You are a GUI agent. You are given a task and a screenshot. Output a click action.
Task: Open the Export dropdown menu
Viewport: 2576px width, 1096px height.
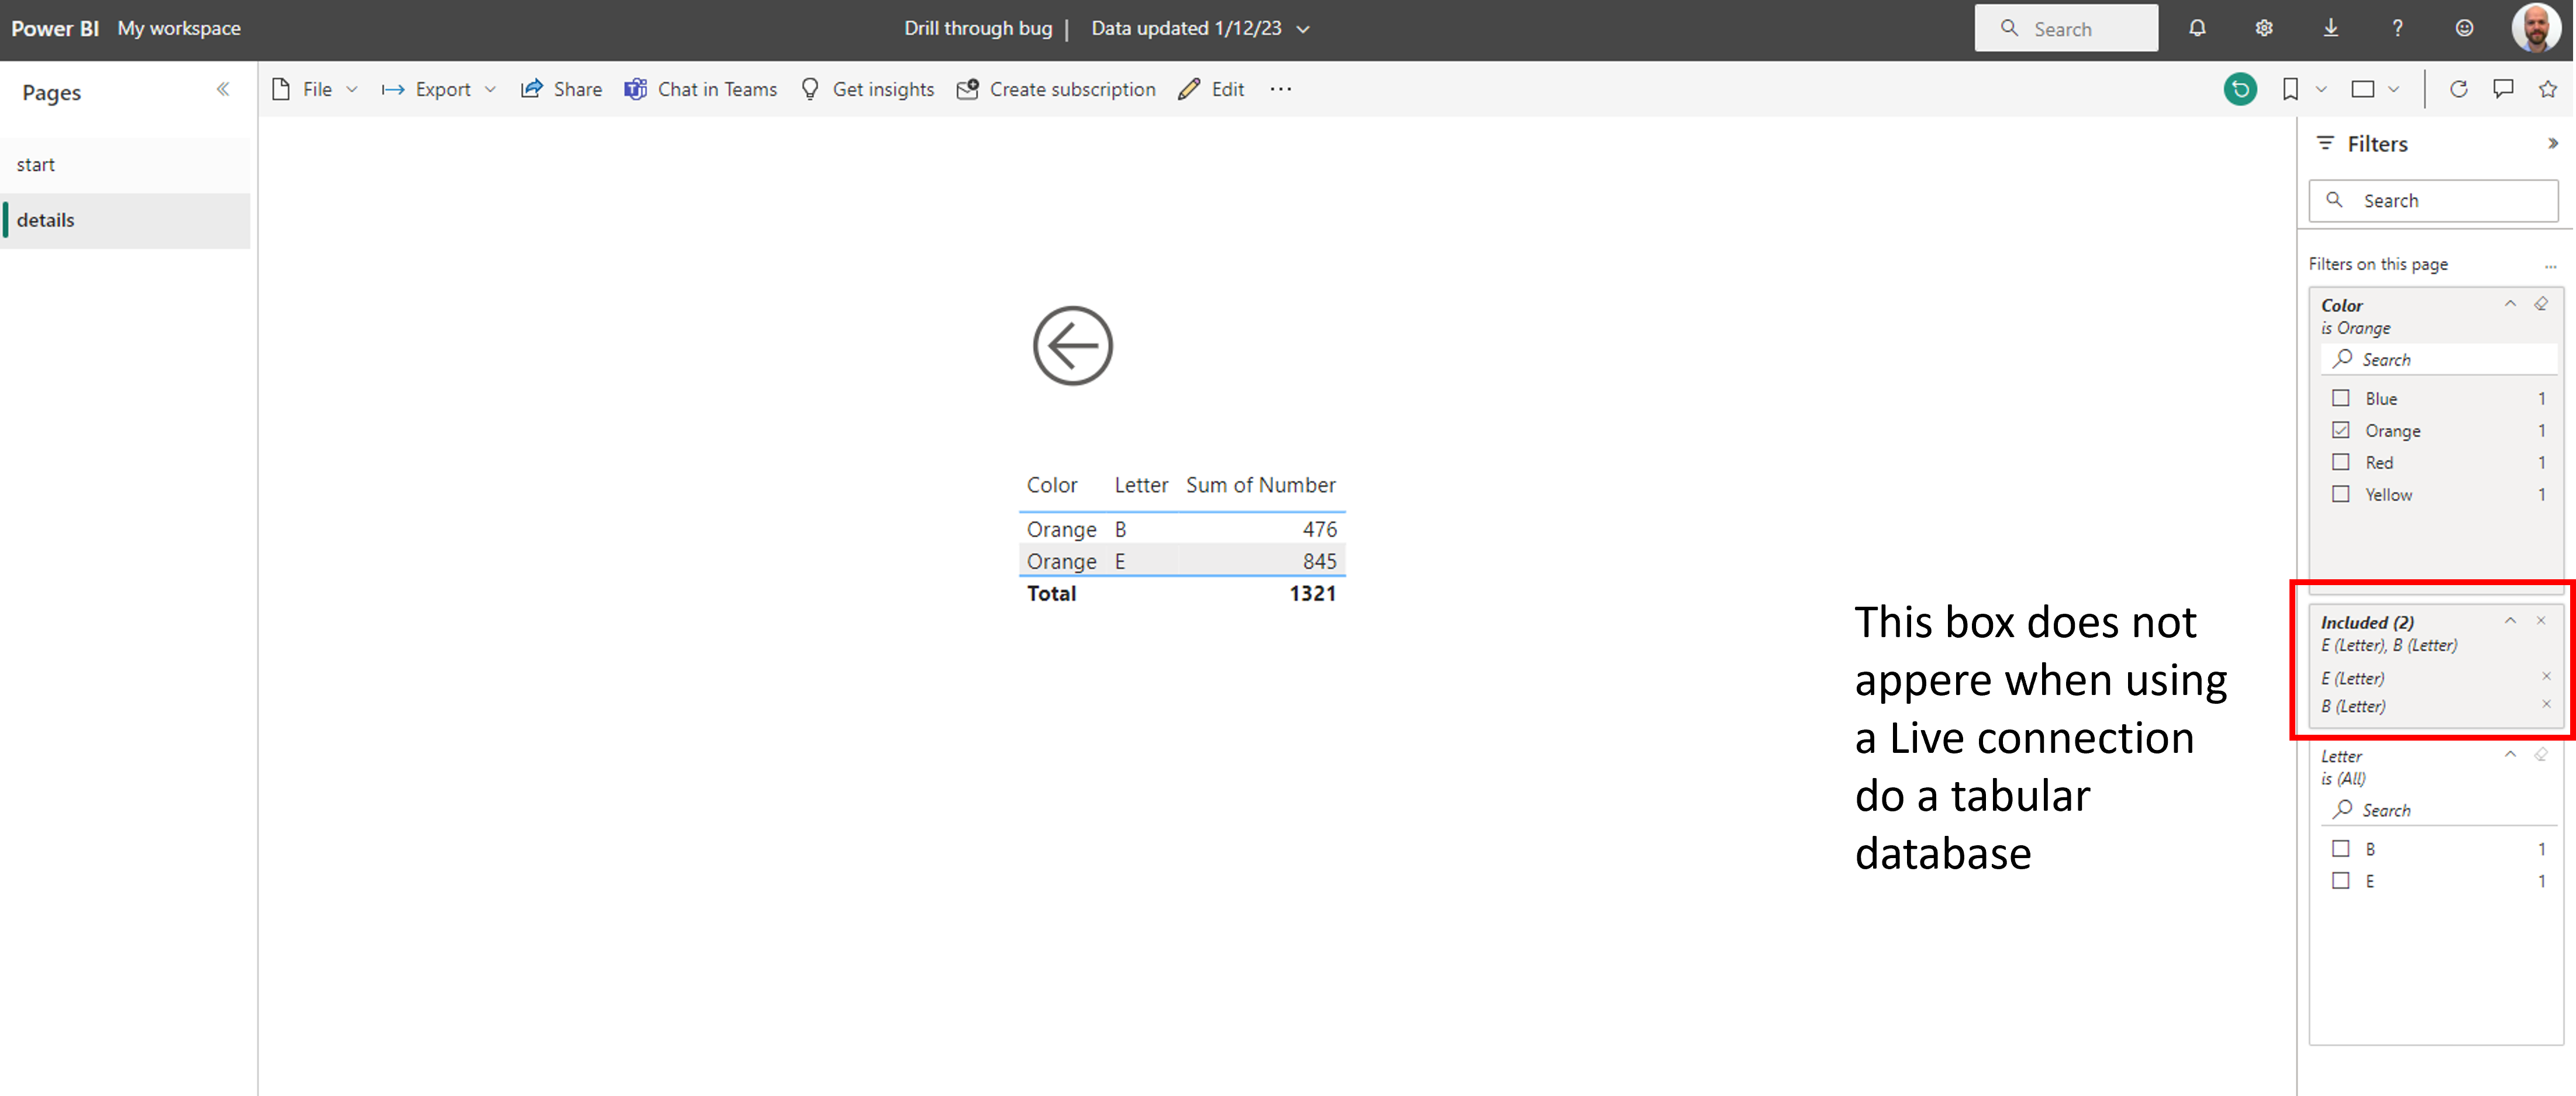point(438,89)
